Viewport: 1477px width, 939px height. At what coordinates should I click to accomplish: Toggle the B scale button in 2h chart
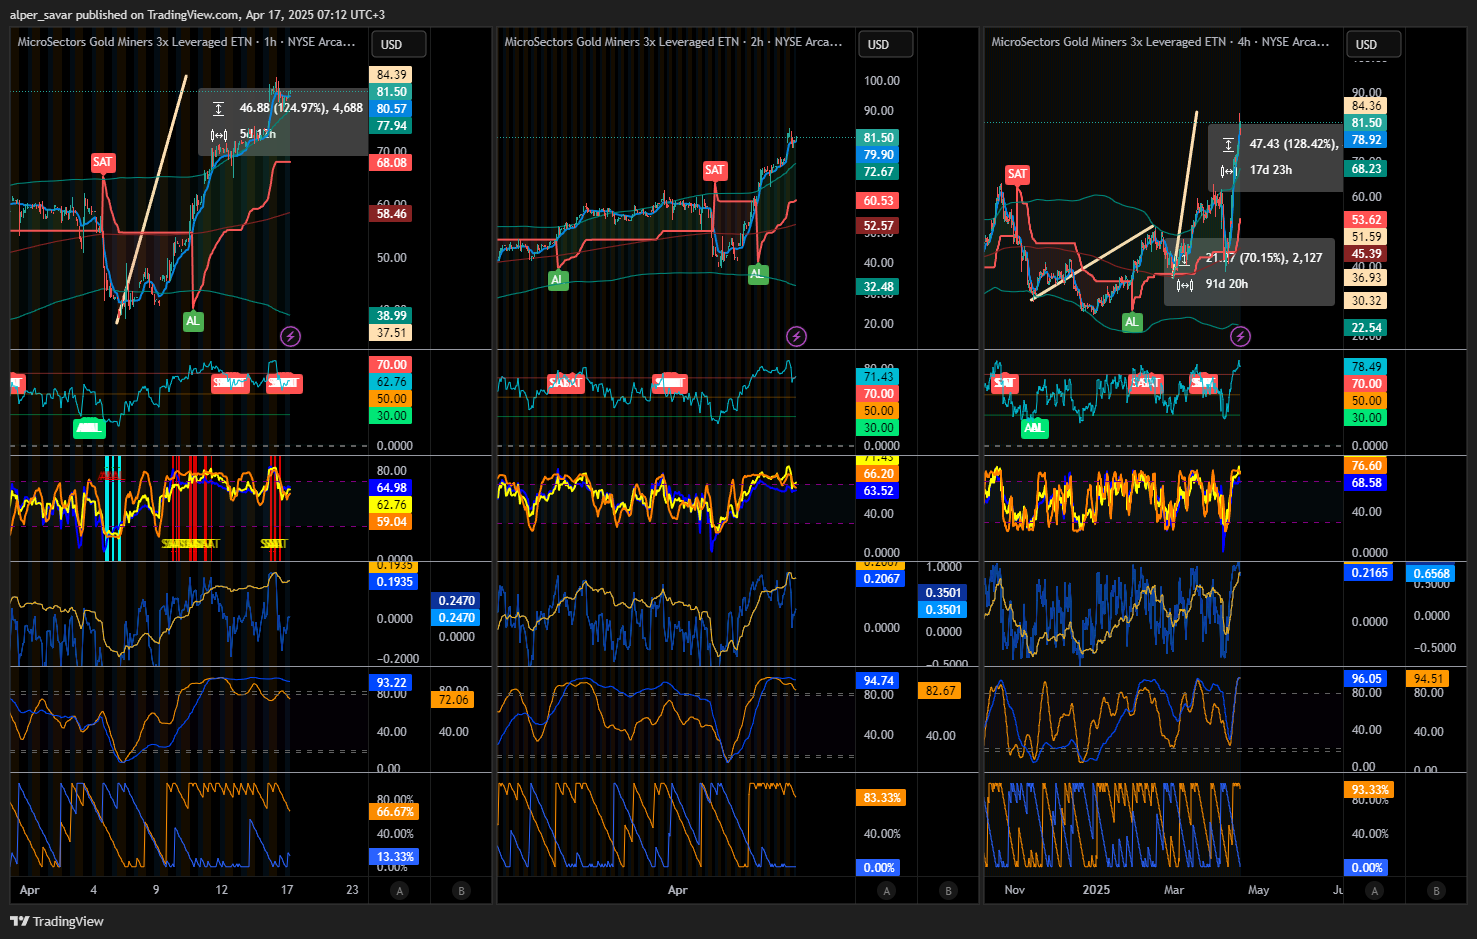948,890
